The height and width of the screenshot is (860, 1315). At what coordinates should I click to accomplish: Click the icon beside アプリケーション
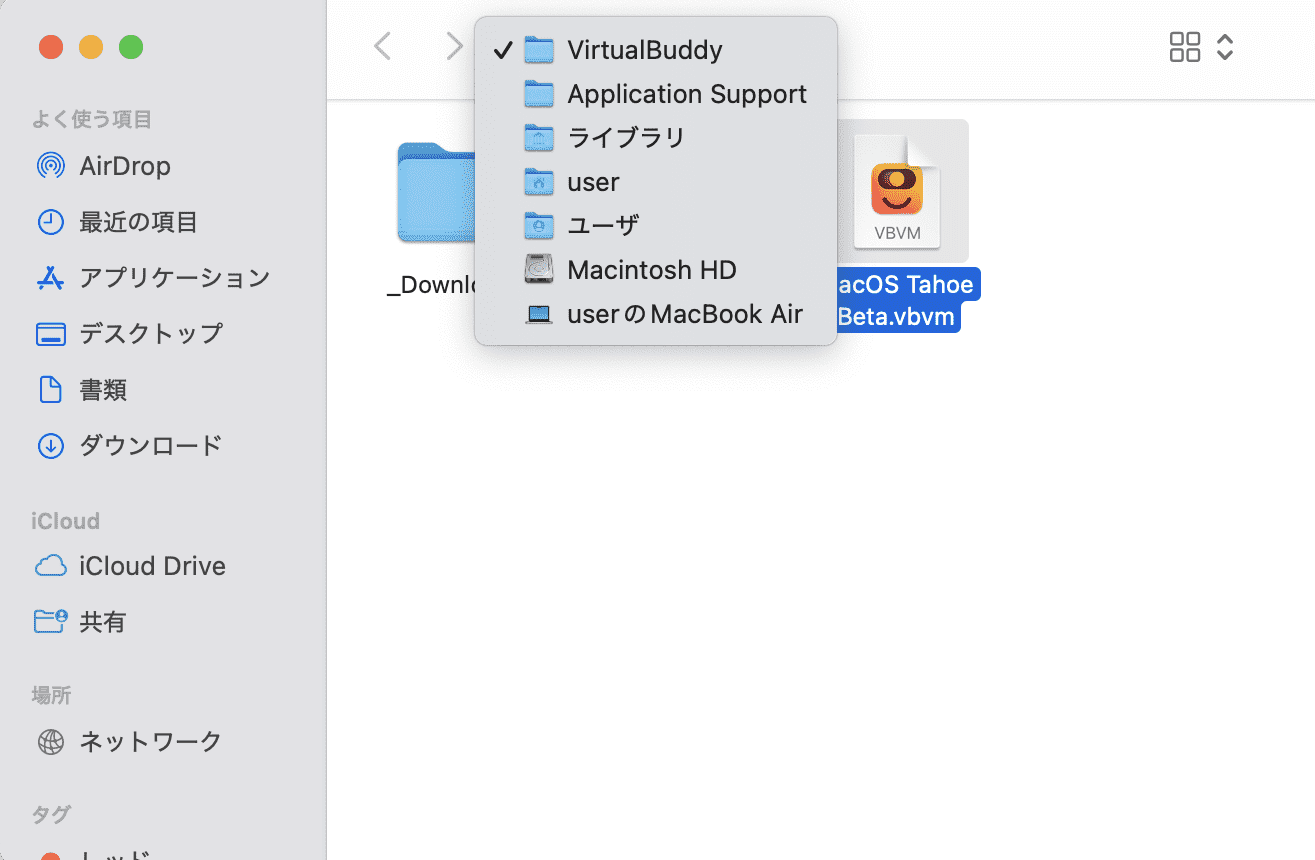click(50, 278)
